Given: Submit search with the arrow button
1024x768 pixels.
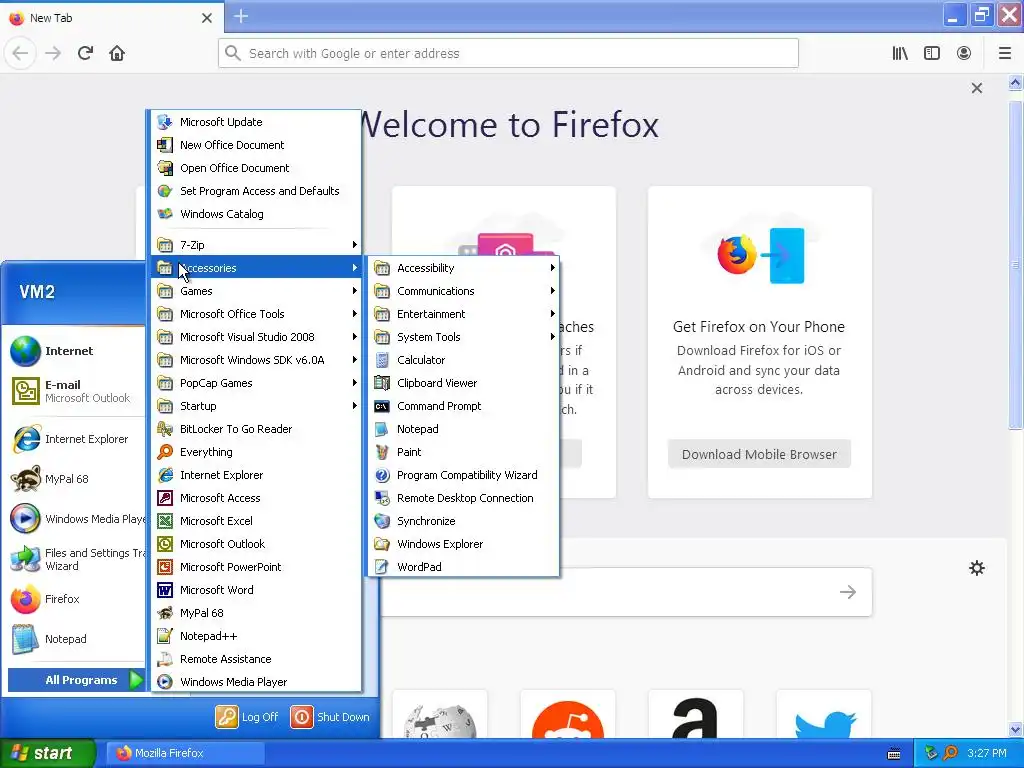Looking at the screenshot, I should (848, 592).
